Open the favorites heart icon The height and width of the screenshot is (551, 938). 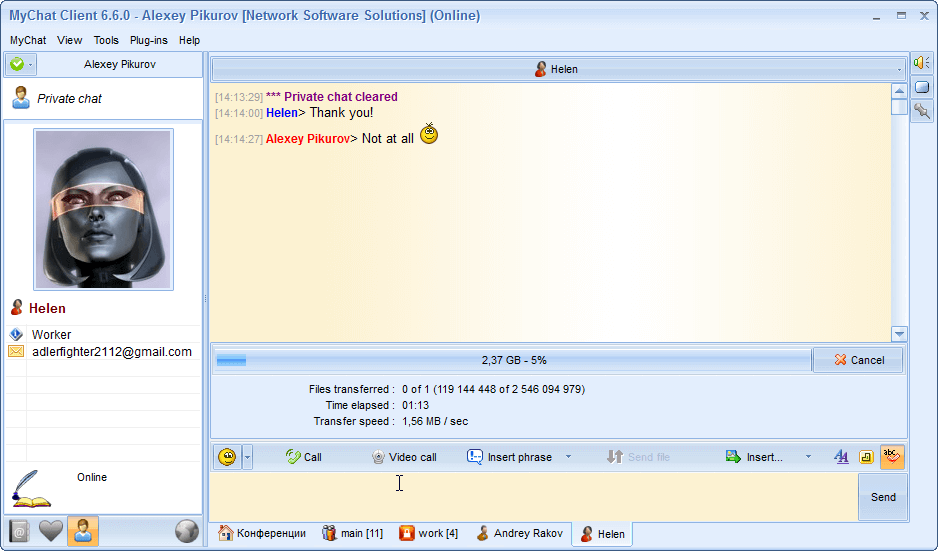point(51,531)
